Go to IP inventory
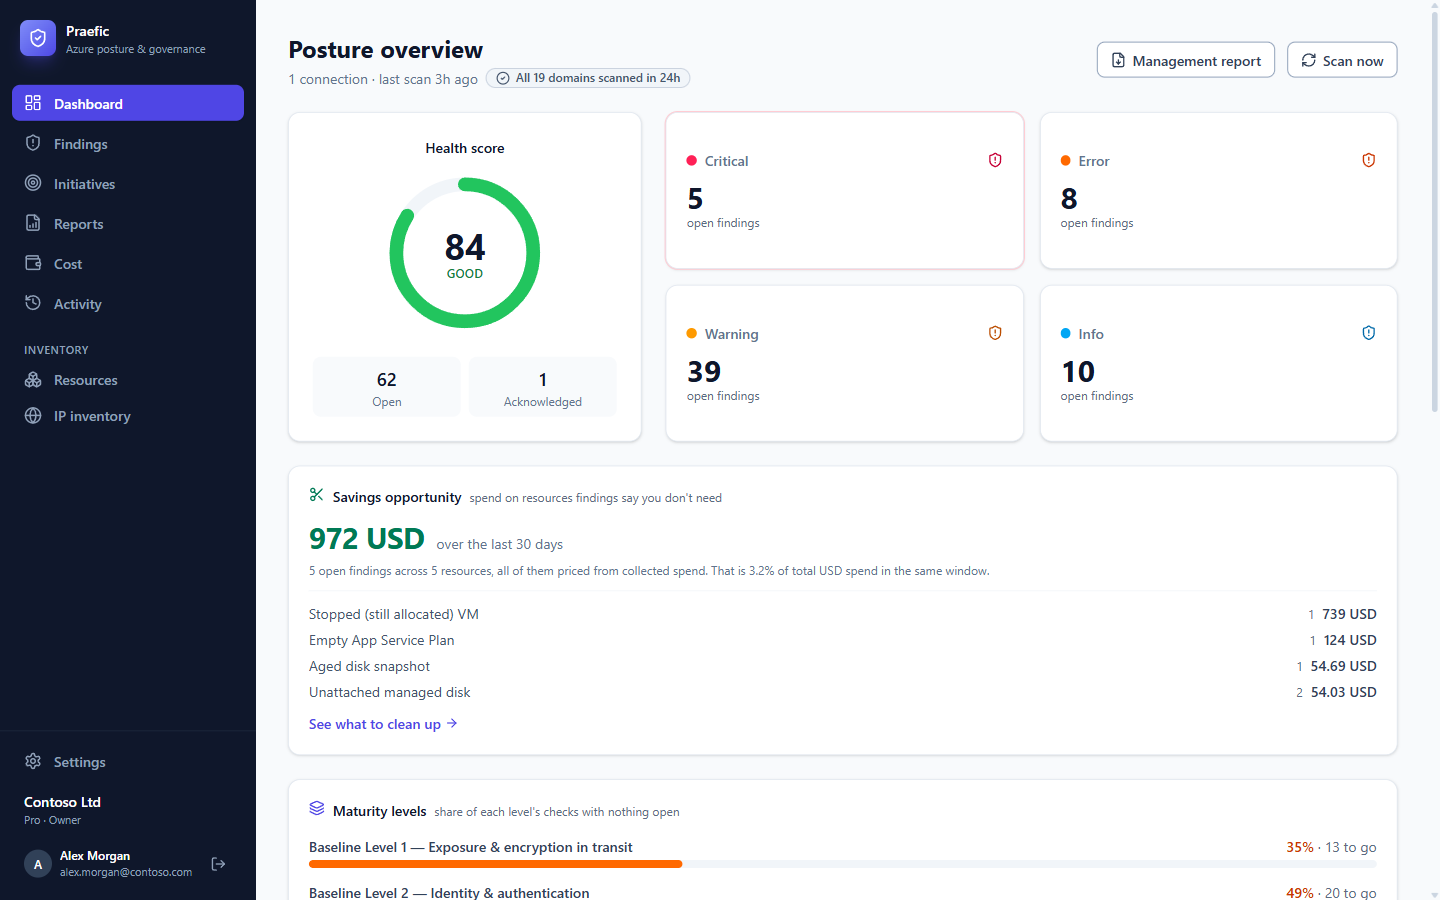The height and width of the screenshot is (900, 1440). pyautogui.click(x=128, y=416)
